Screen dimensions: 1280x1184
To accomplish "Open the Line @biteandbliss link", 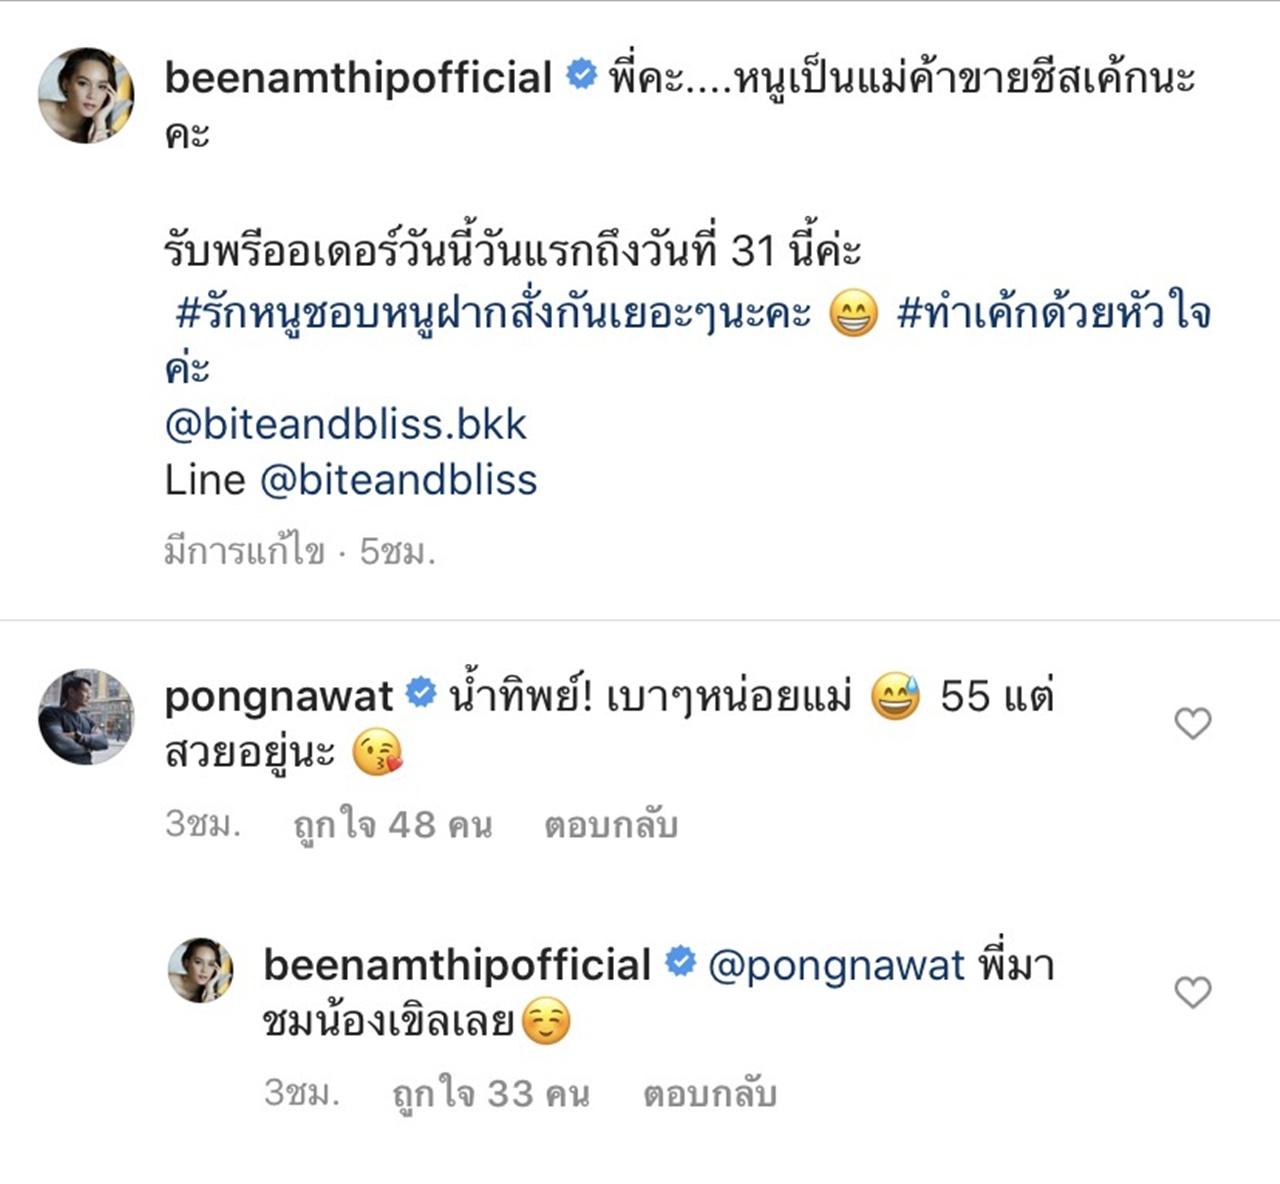I will [398, 480].
